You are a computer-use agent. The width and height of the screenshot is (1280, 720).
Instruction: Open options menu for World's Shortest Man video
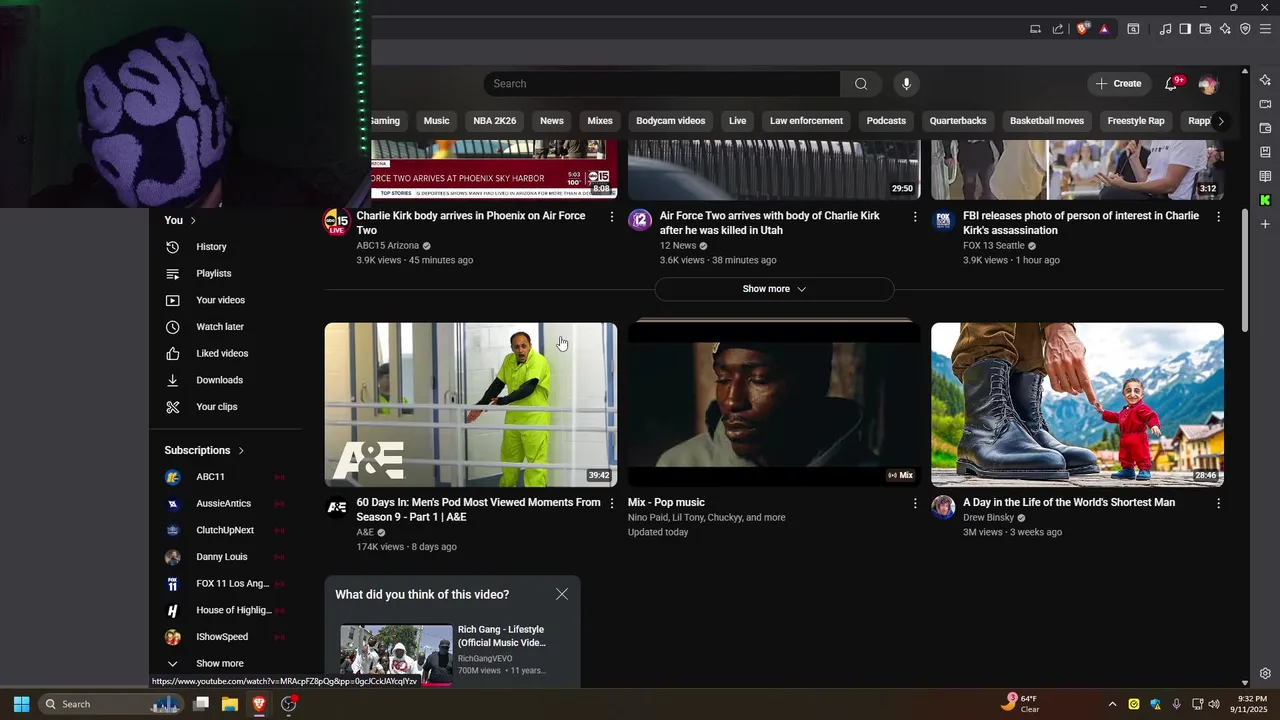coord(1218,504)
